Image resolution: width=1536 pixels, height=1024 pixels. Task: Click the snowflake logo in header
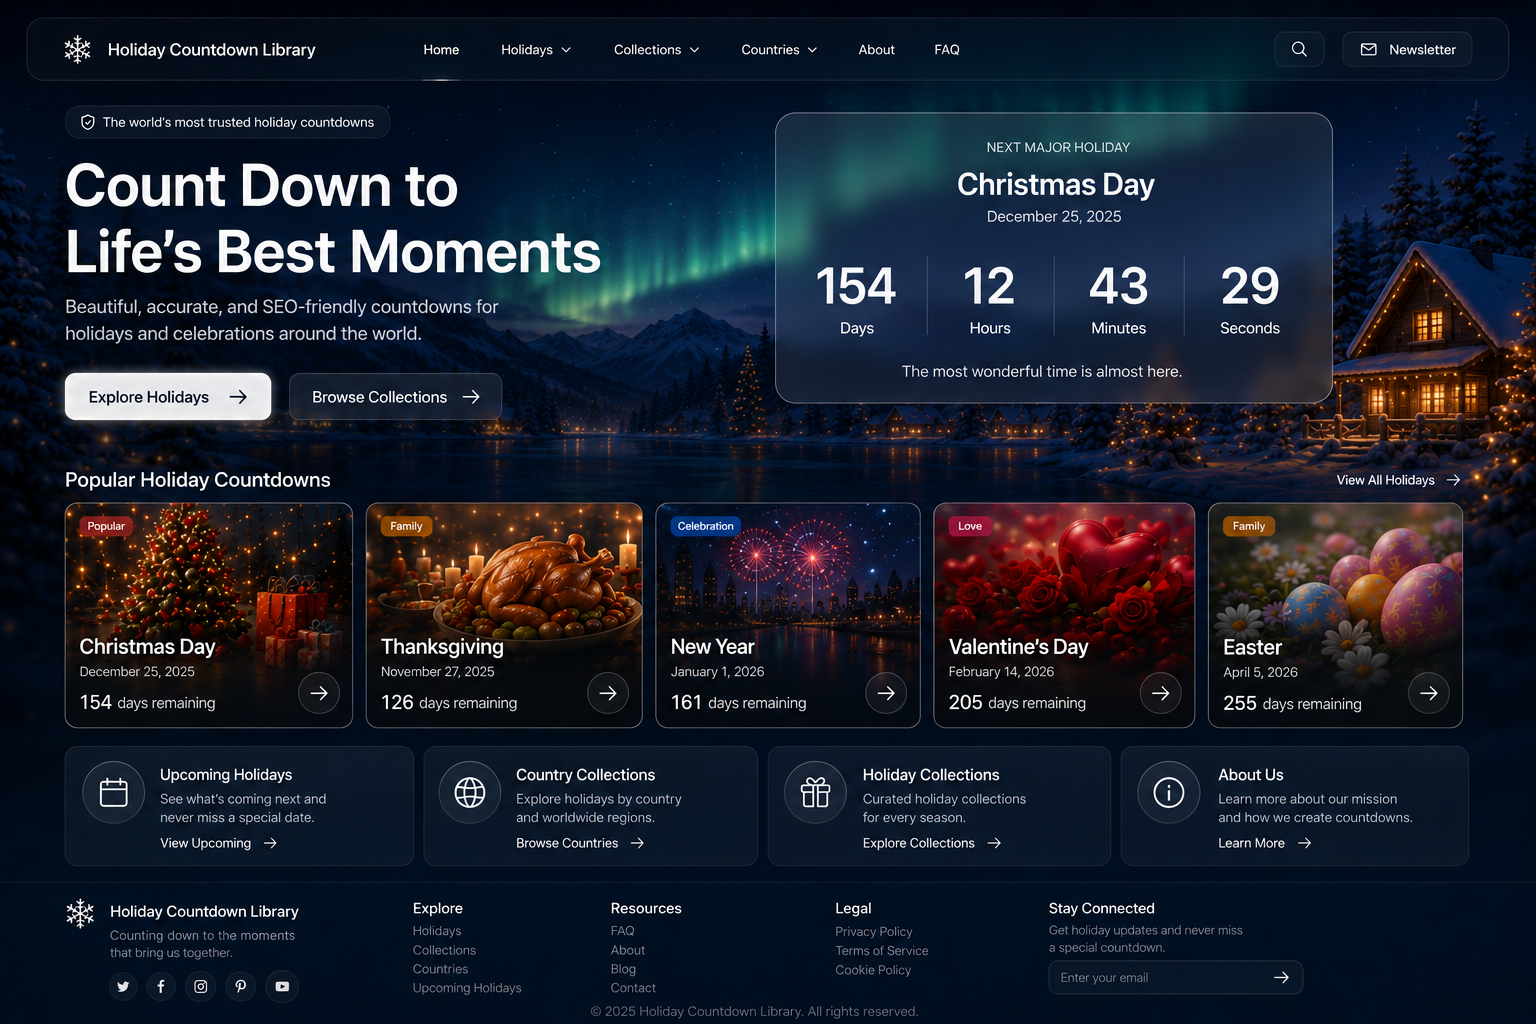pyautogui.click(x=77, y=49)
